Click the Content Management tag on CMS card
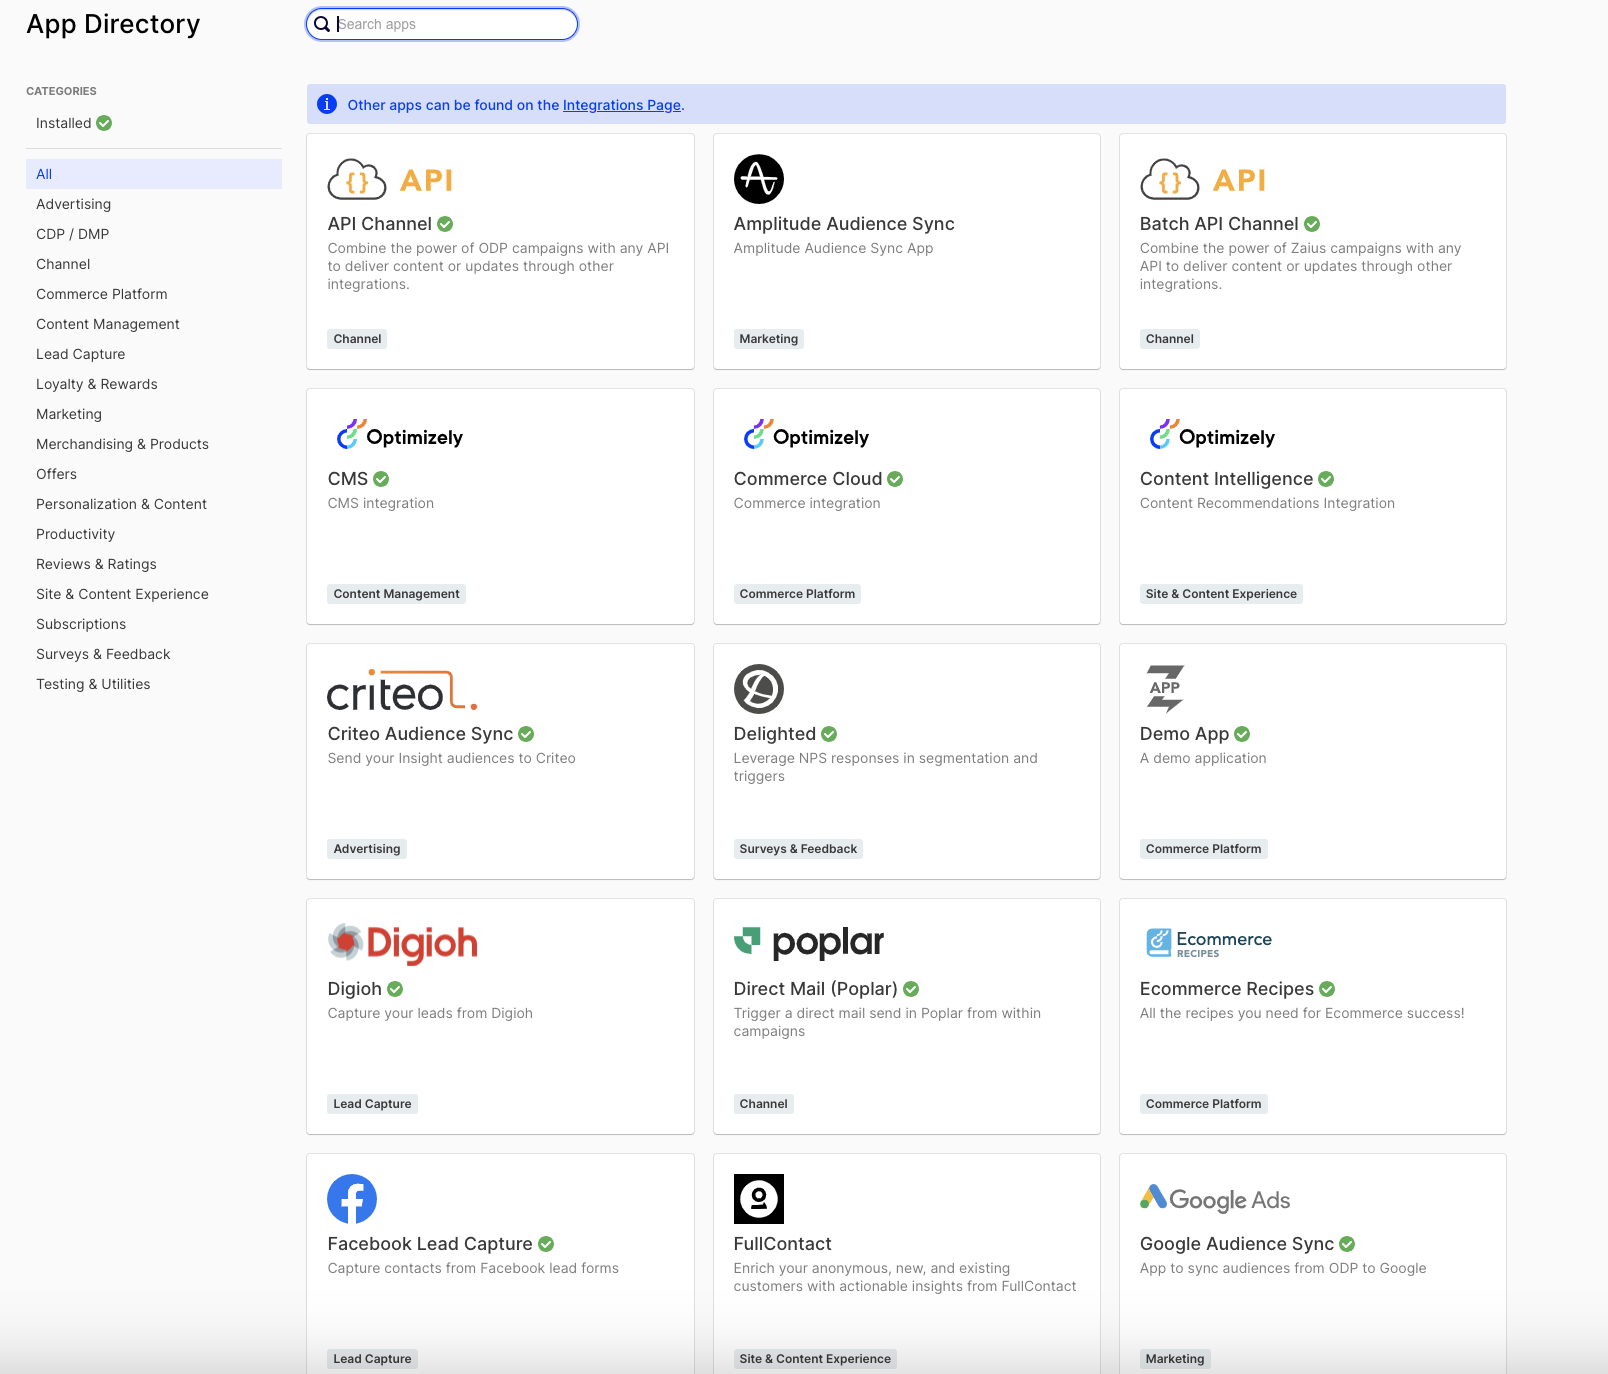The image size is (1608, 1374). tap(396, 594)
